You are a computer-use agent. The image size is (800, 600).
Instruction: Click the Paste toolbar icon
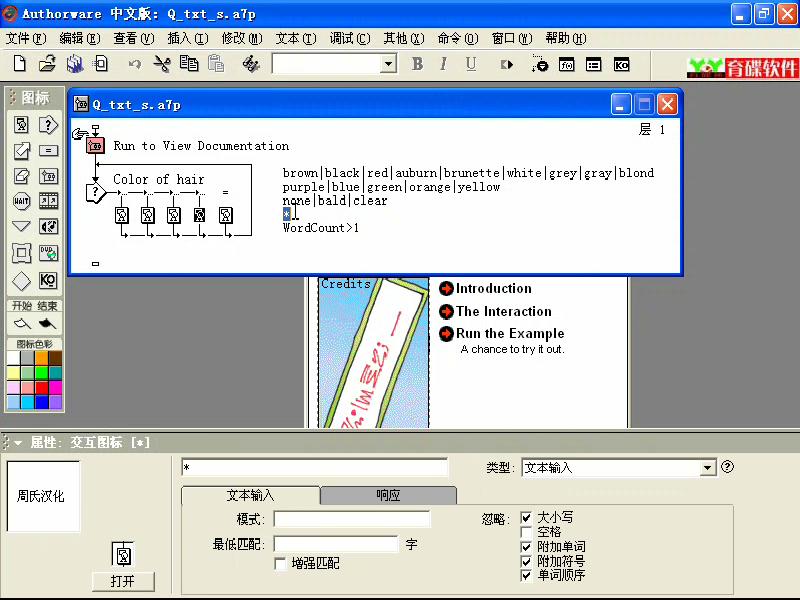point(216,64)
